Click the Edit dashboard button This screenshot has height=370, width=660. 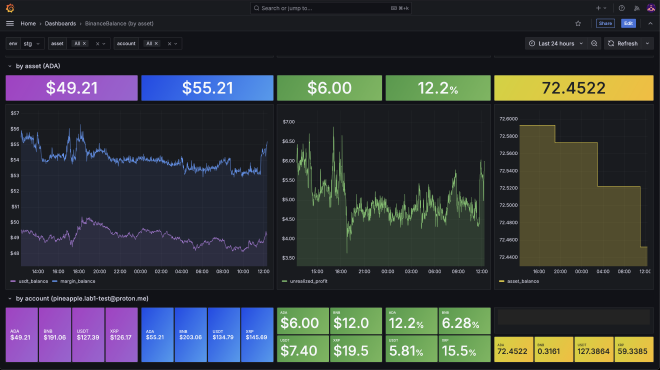(x=628, y=24)
